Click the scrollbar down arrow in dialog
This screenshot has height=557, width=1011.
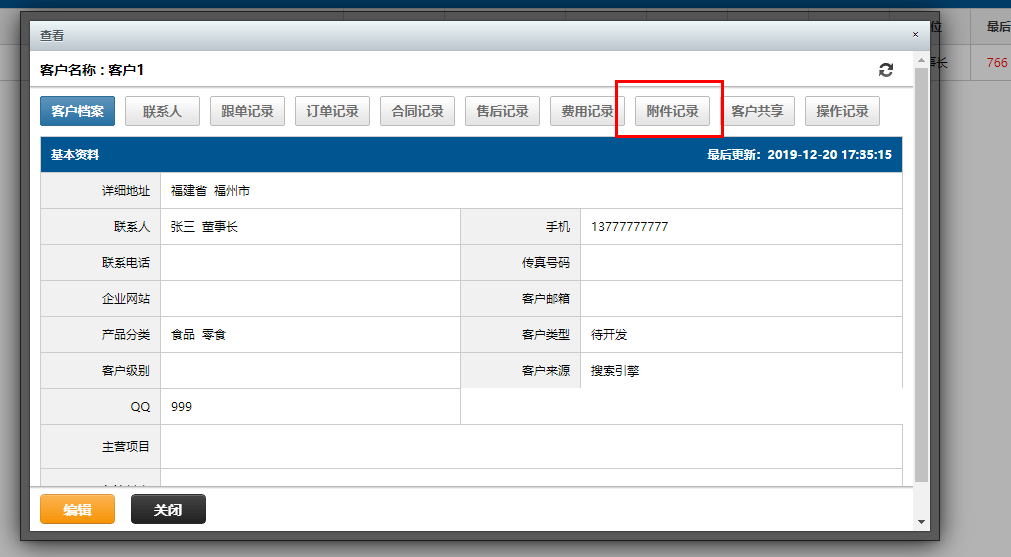click(x=921, y=522)
